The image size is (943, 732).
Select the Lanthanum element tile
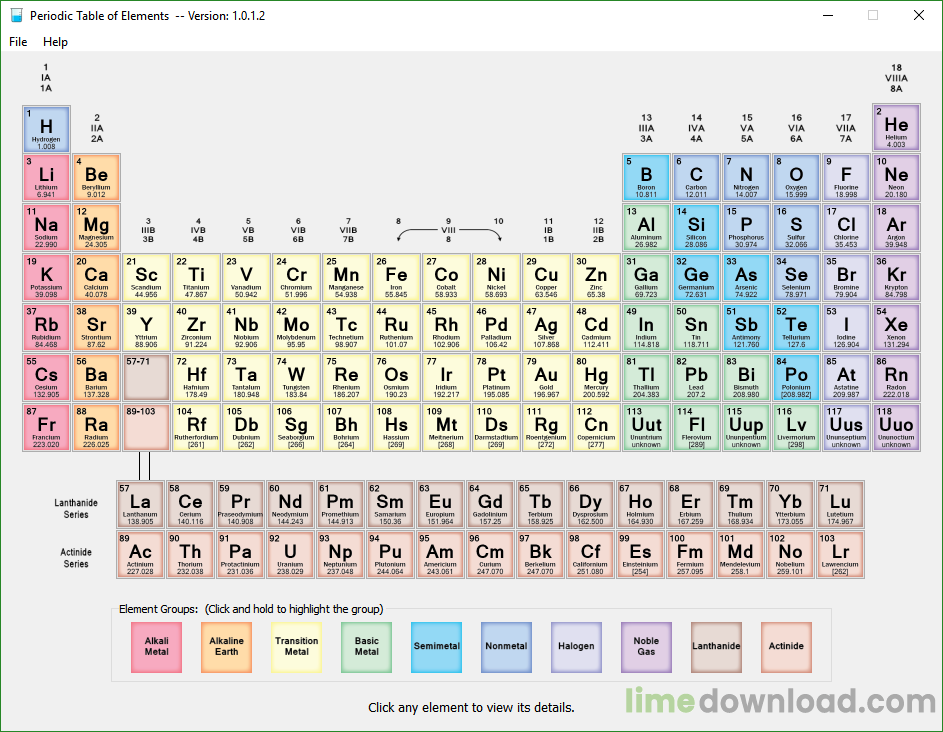tap(140, 505)
